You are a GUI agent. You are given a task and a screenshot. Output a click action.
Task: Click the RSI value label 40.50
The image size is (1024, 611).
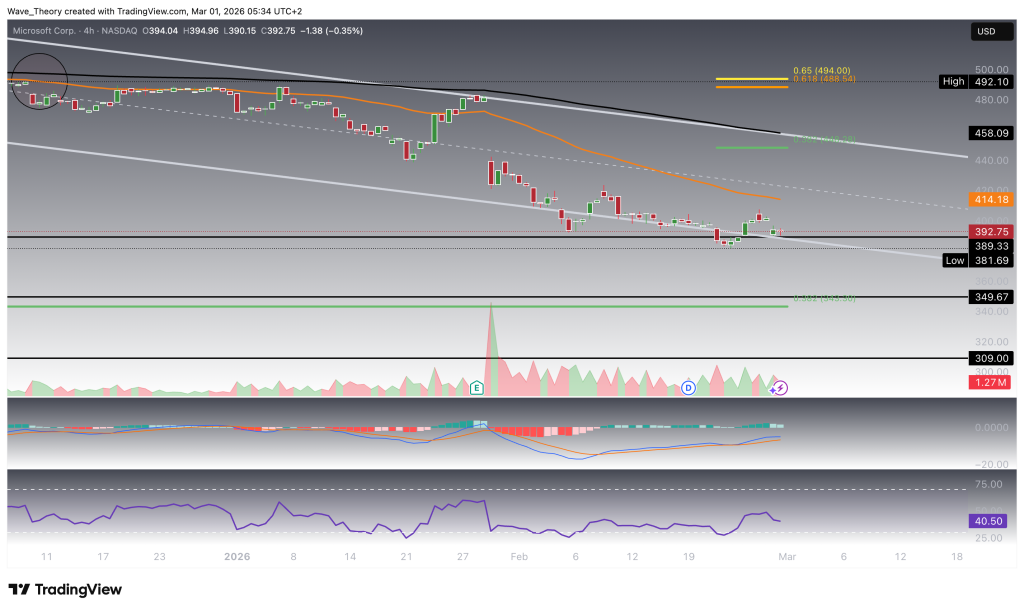986,520
